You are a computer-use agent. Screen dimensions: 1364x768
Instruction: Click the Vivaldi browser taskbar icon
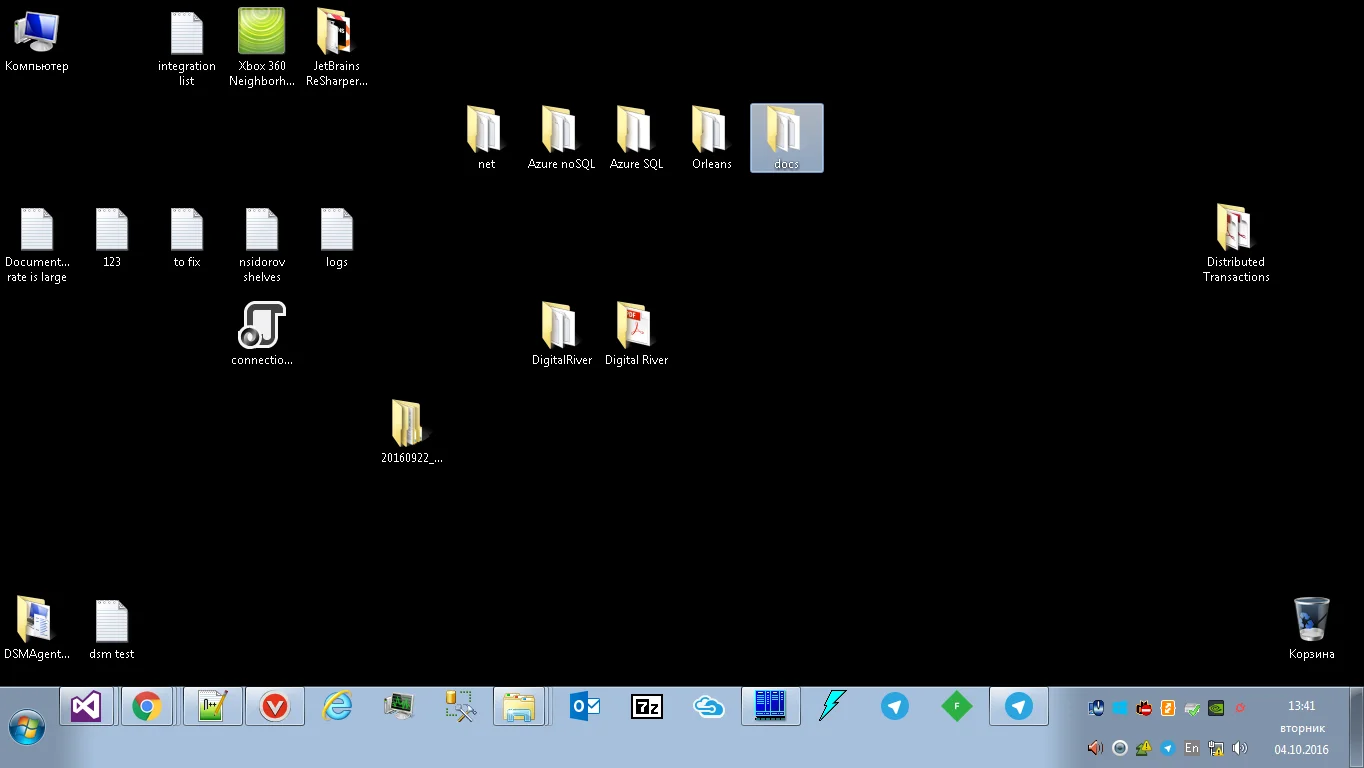tap(274, 707)
